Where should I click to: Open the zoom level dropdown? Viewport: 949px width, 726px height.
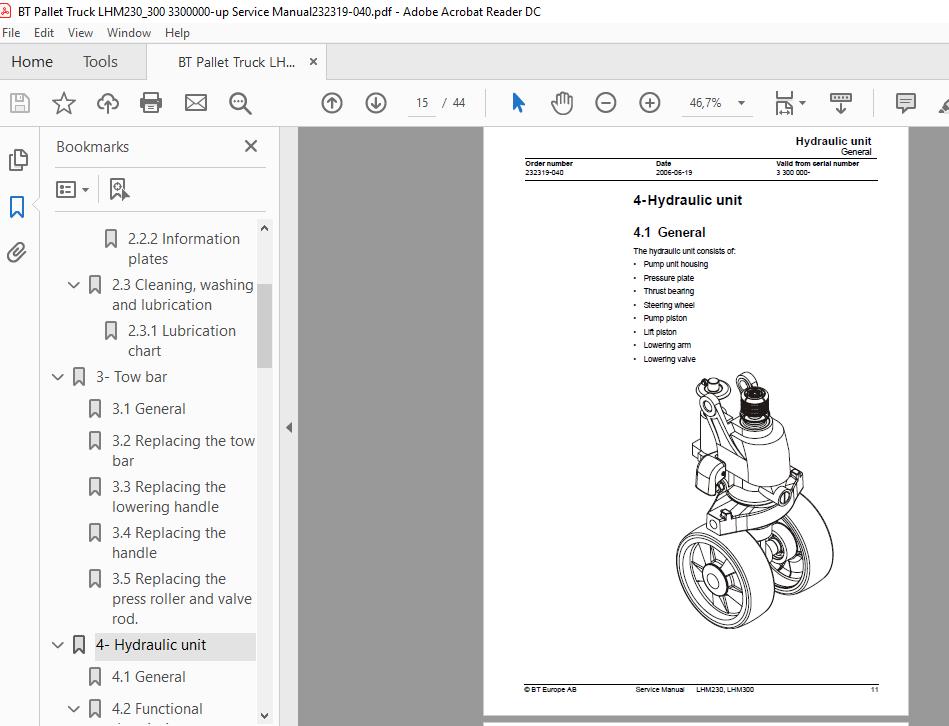click(x=741, y=103)
